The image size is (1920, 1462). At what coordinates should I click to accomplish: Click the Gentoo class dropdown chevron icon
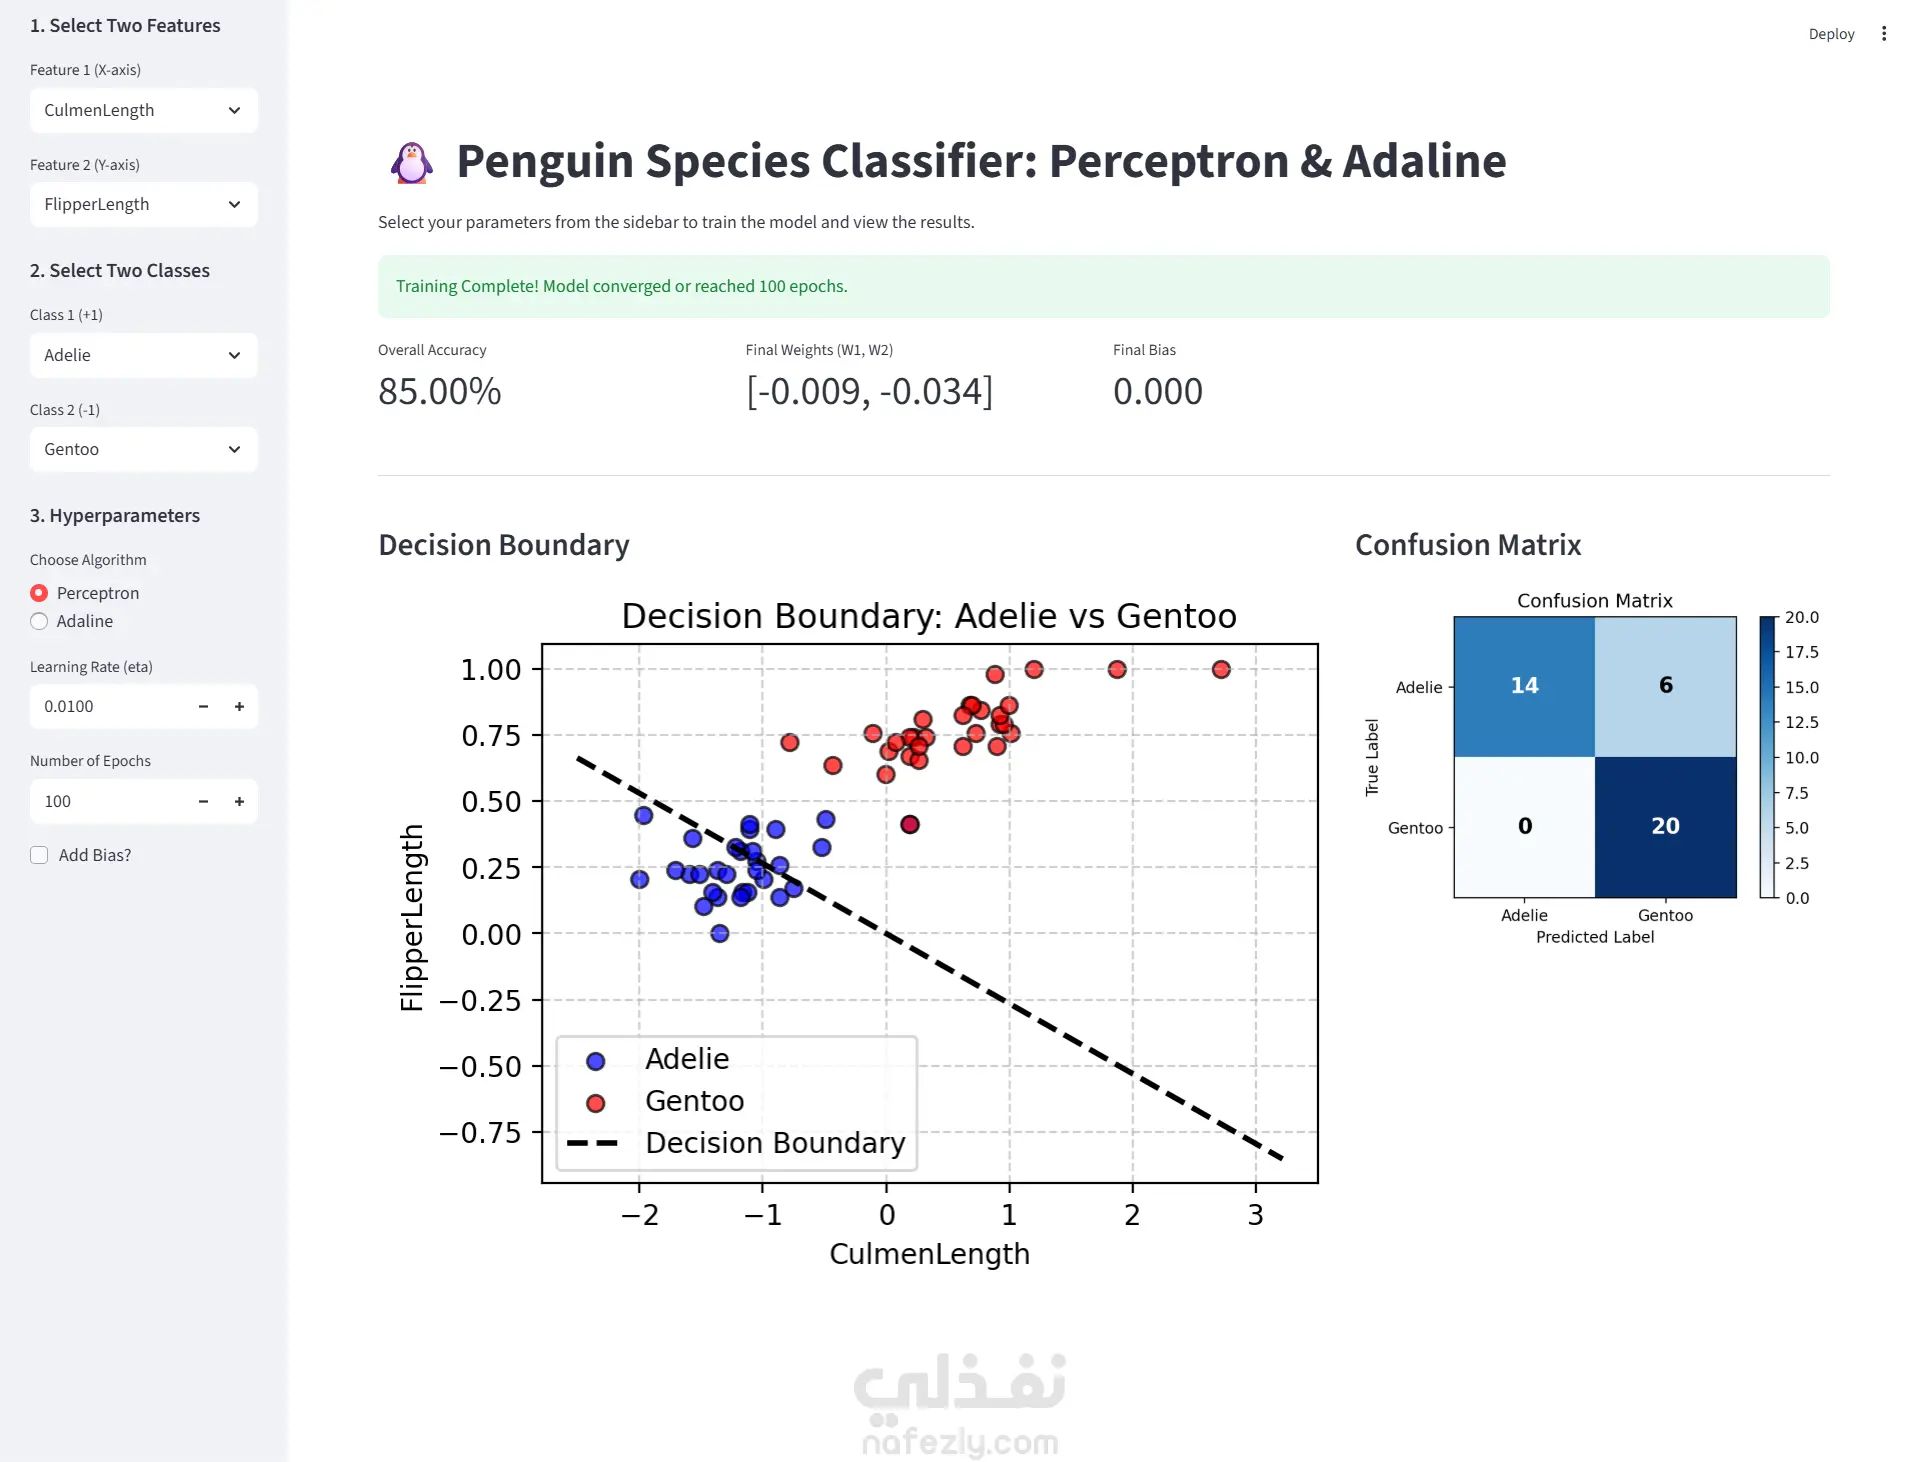click(x=234, y=449)
